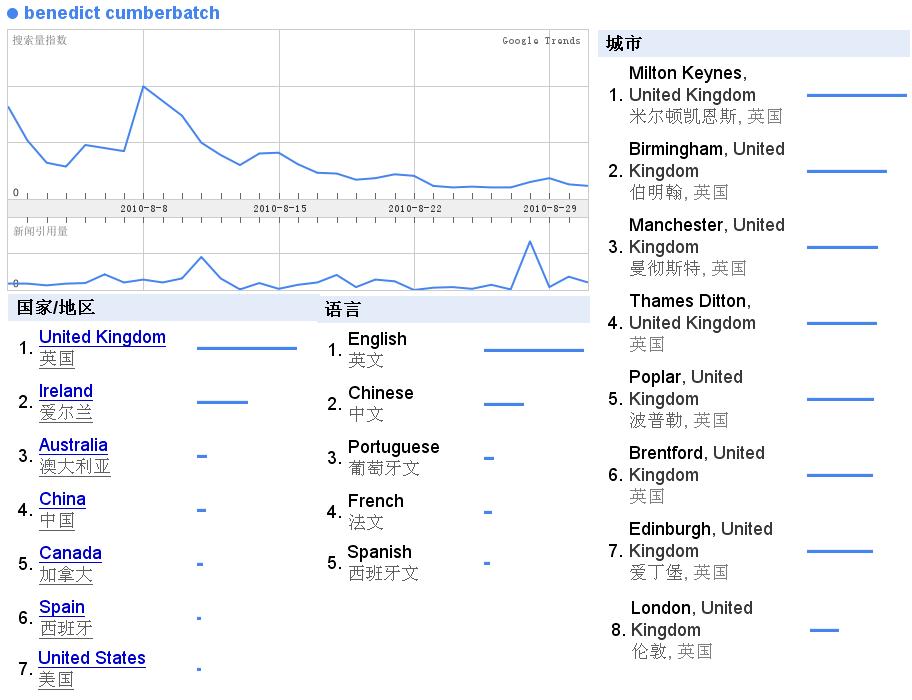Click the Milton Keynes city bar
The height and width of the screenshot is (700, 912).
pos(856,96)
